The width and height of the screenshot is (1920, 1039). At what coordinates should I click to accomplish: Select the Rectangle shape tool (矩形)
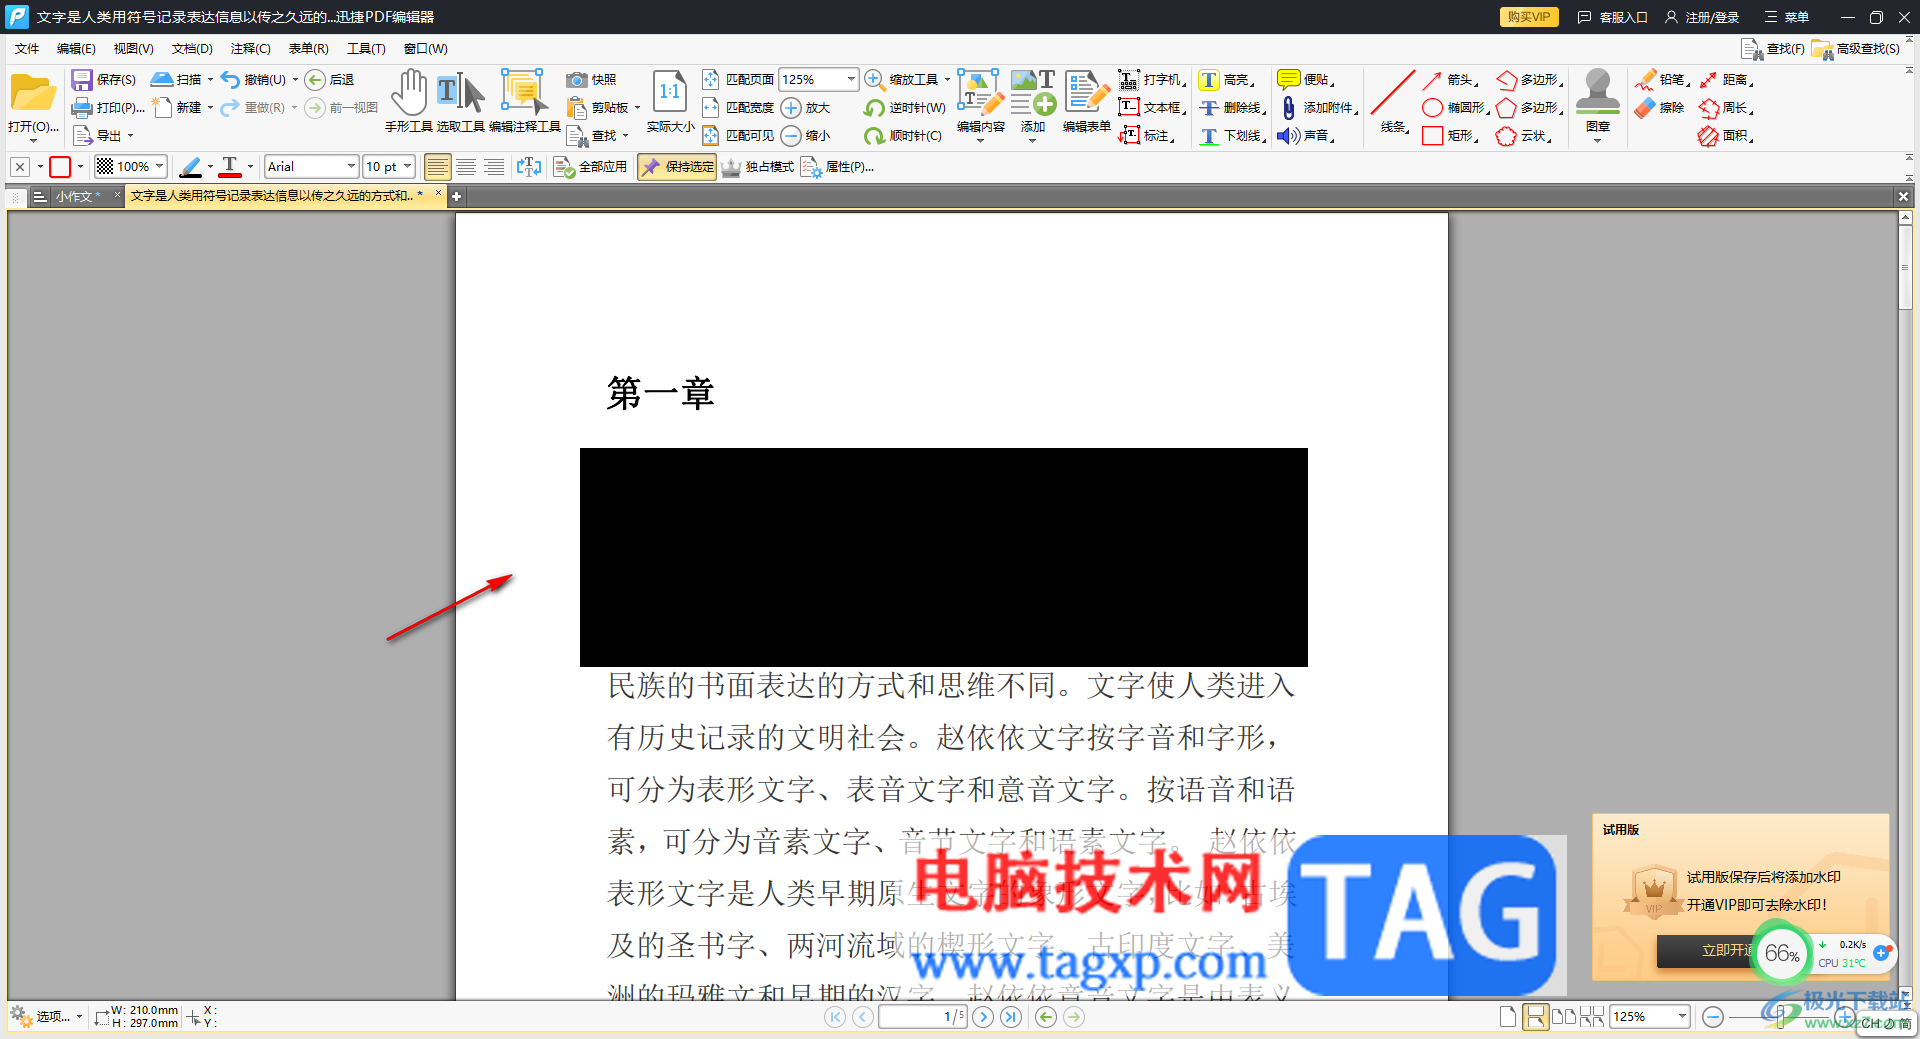[x=1450, y=135]
